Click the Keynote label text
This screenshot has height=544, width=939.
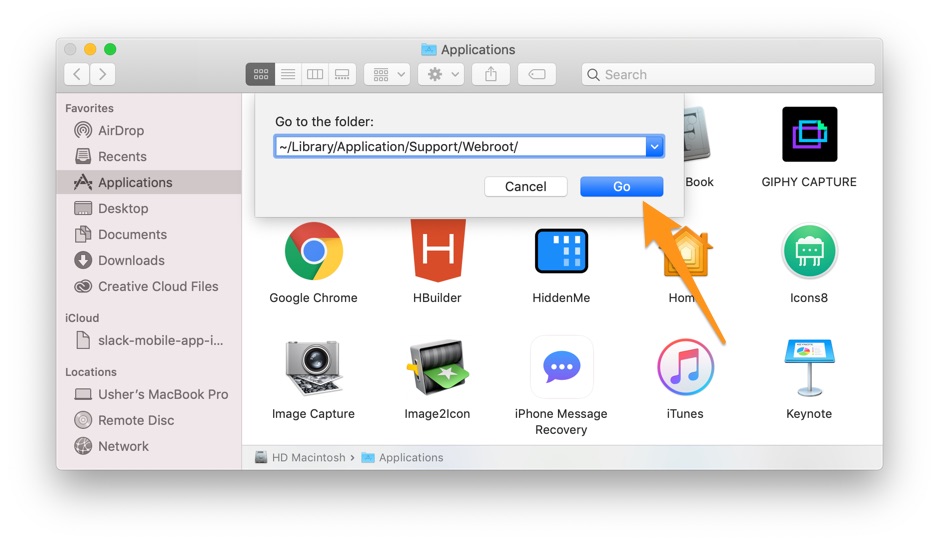(x=809, y=413)
